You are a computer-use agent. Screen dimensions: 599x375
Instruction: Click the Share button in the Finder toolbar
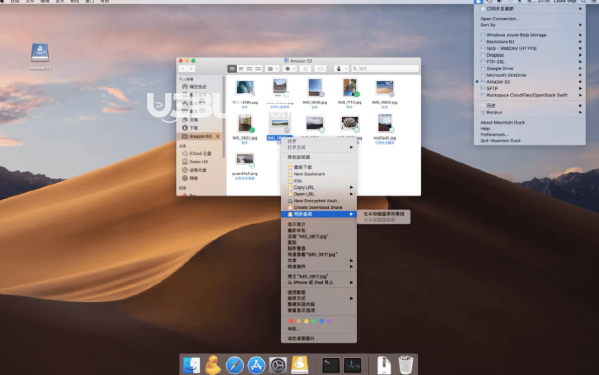pyautogui.click(x=305, y=69)
